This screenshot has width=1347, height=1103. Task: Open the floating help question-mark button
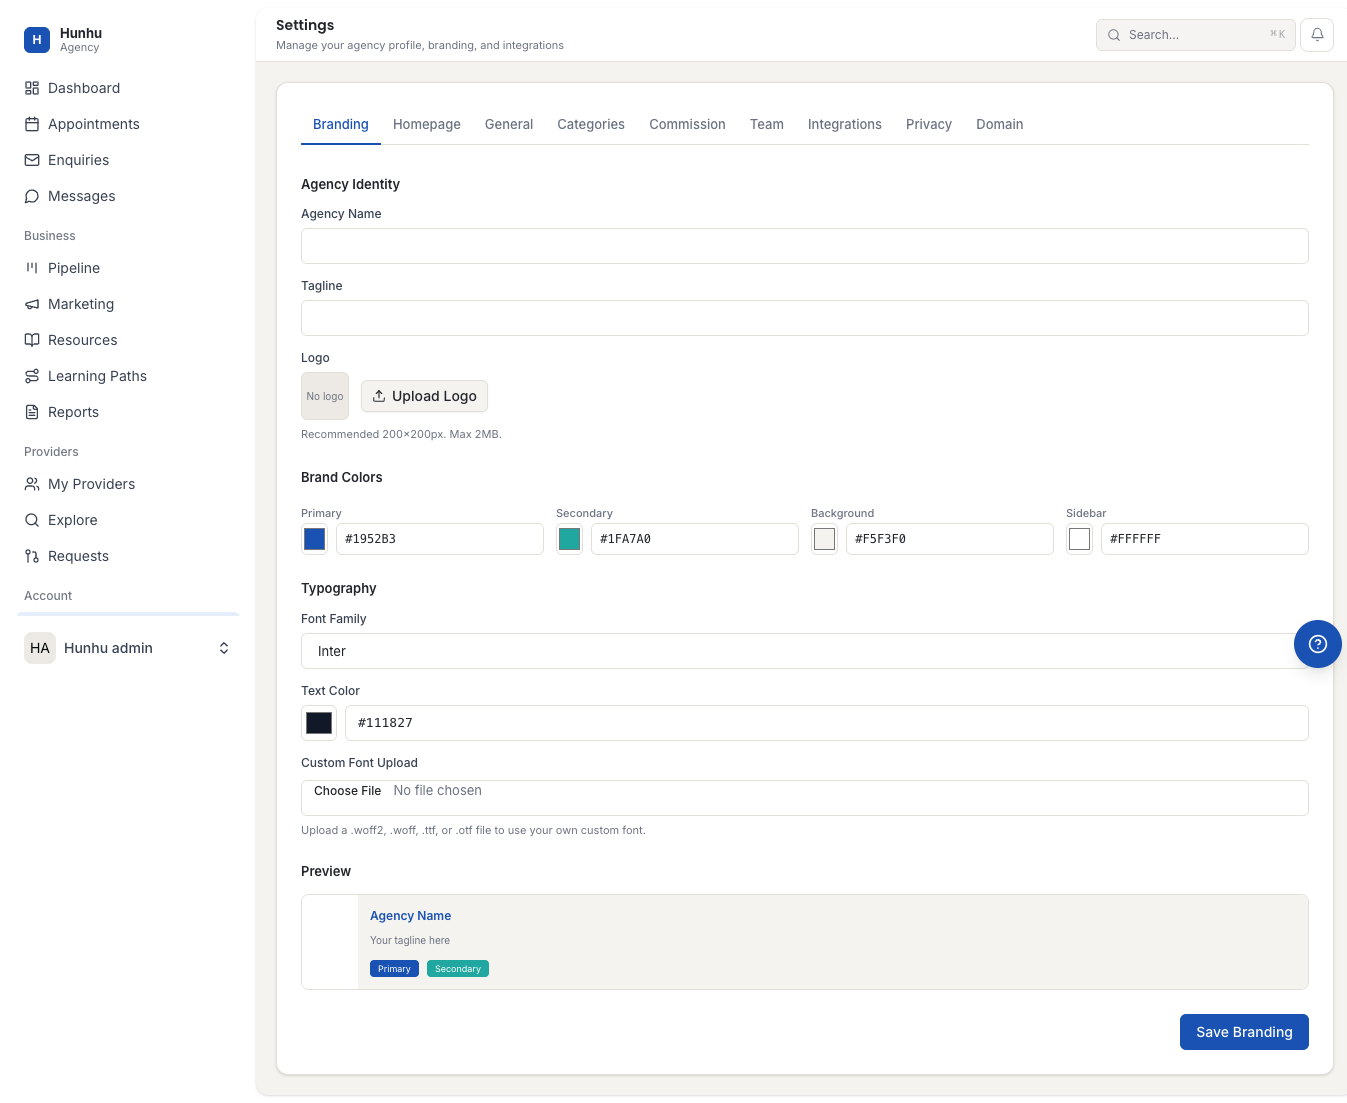tap(1318, 644)
